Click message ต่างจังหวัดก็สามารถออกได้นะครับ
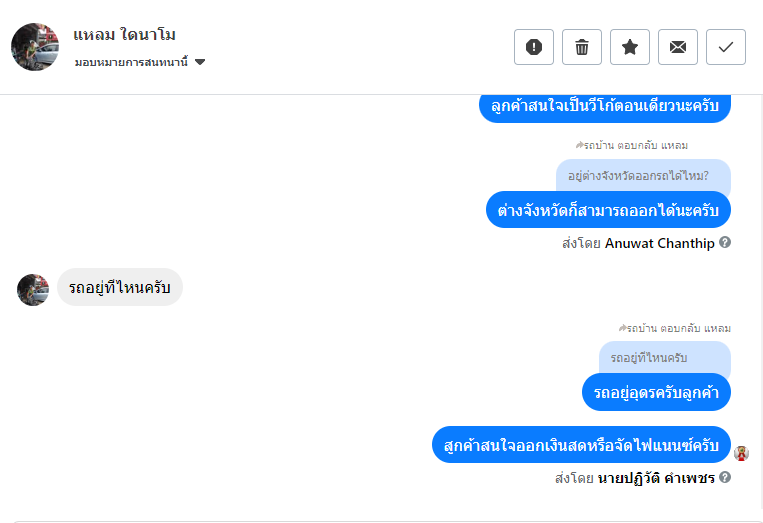Viewport: 763px width, 523px height. click(608, 210)
